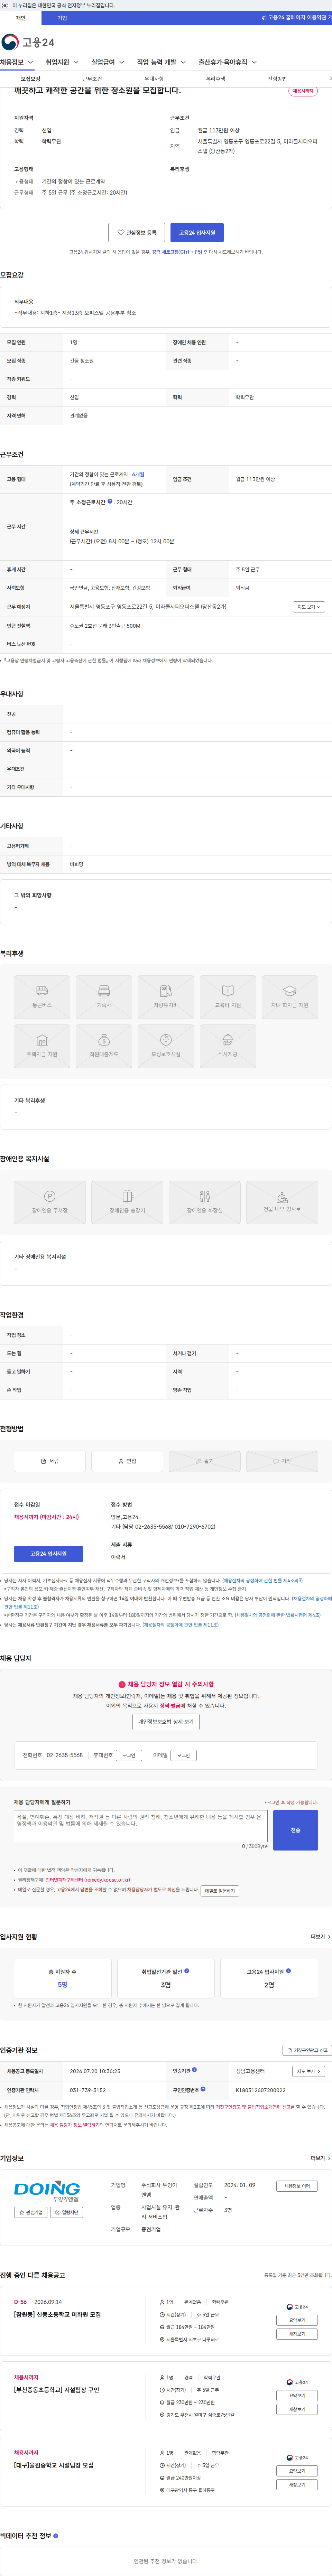
Task: Click the 장애인용 화장실 icon
Action: [205, 1202]
